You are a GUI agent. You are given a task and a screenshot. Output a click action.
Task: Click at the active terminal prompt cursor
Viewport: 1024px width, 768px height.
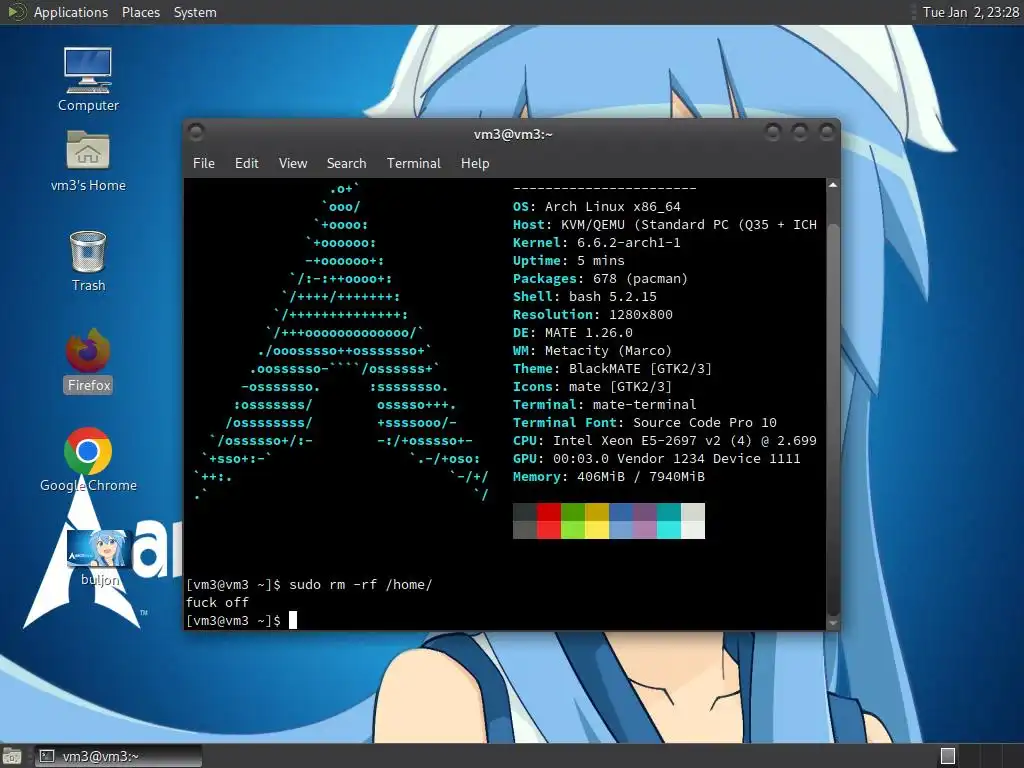293,620
